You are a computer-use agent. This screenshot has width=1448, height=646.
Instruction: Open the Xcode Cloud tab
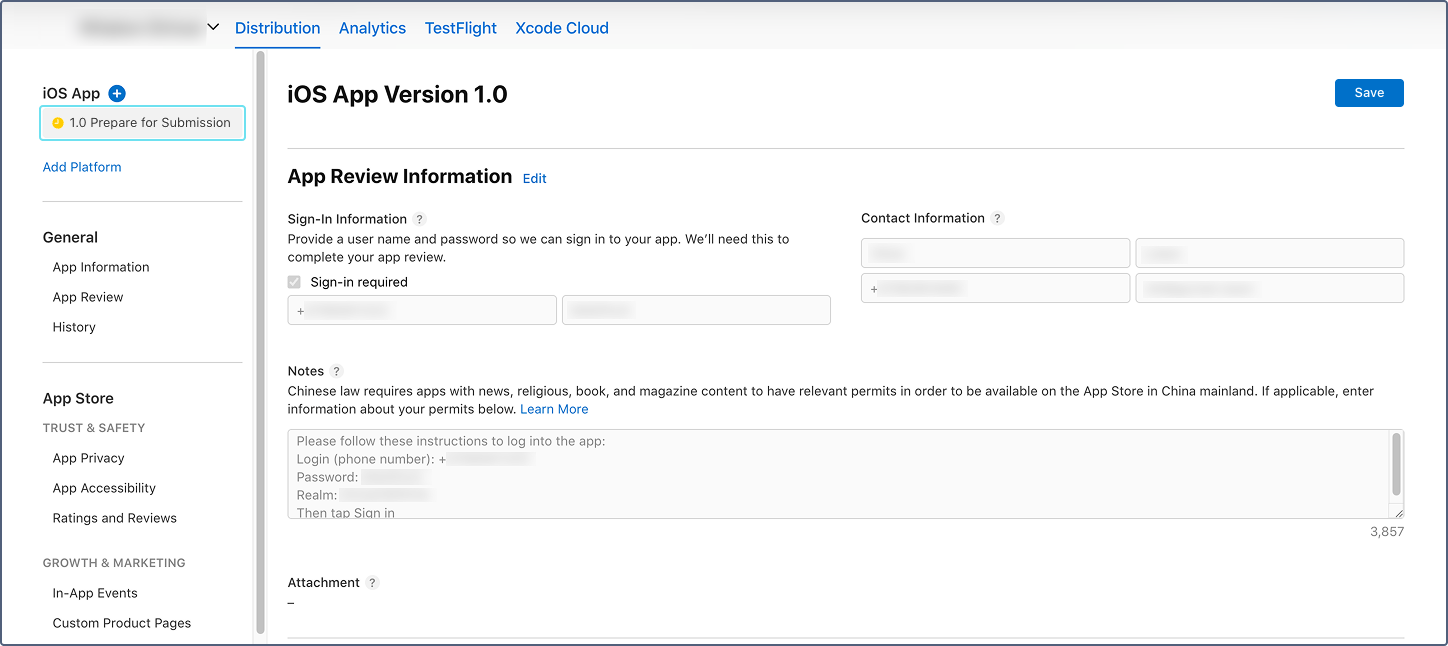562,28
